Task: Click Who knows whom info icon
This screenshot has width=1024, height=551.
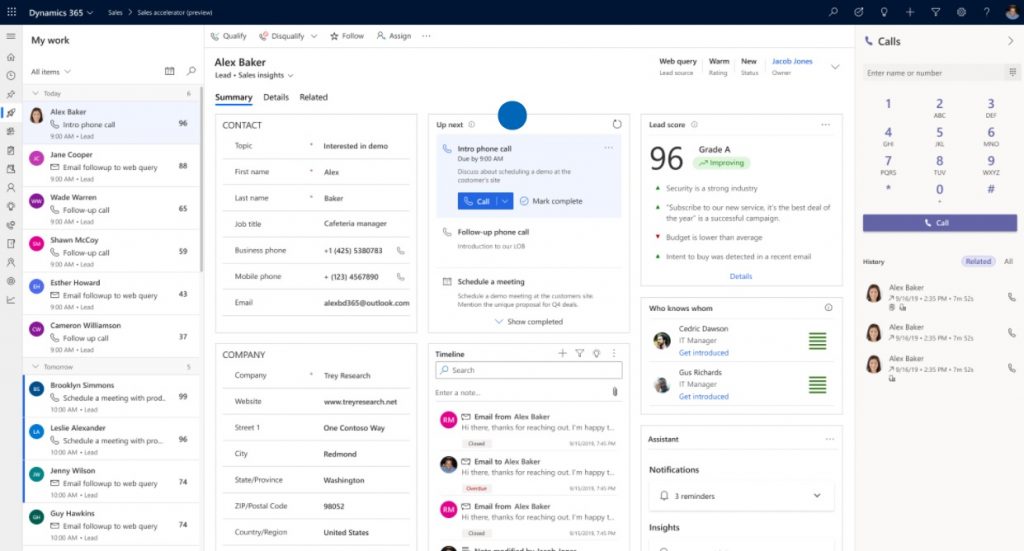Action: pos(828,307)
